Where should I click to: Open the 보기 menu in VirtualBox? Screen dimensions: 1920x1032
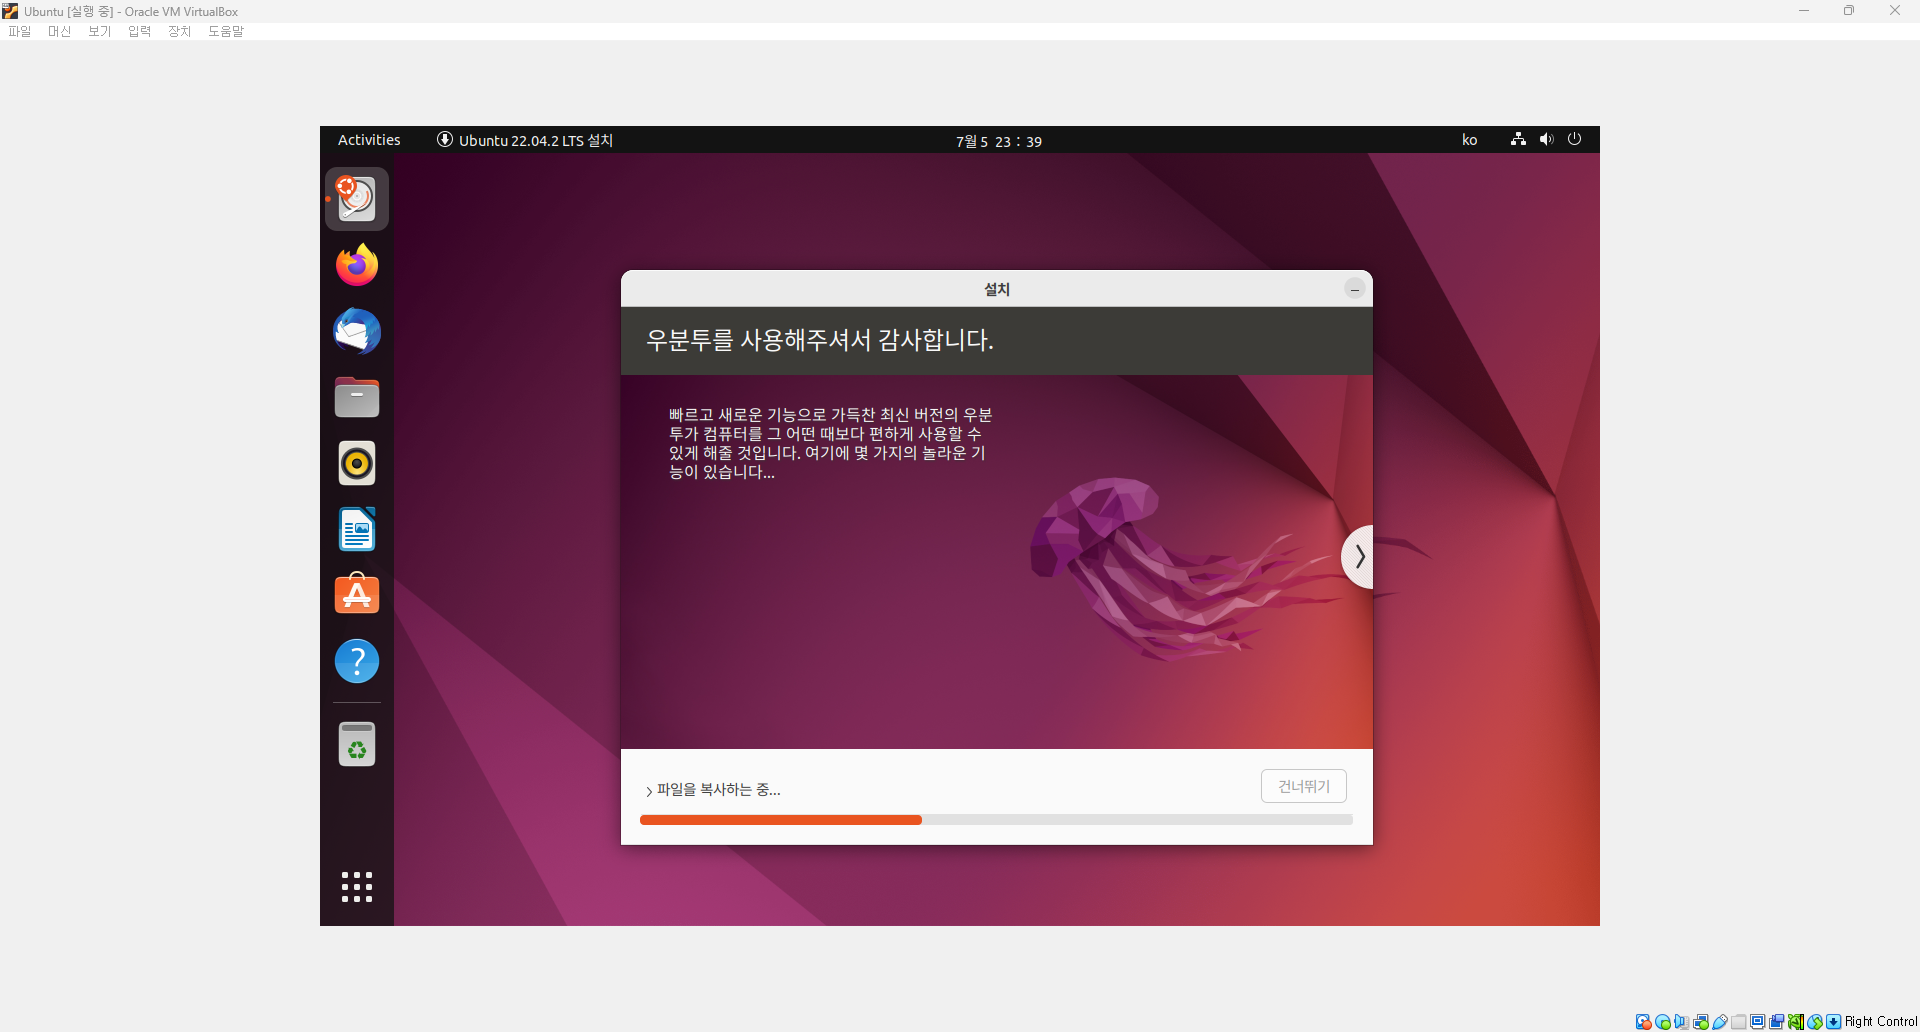pos(100,31)
